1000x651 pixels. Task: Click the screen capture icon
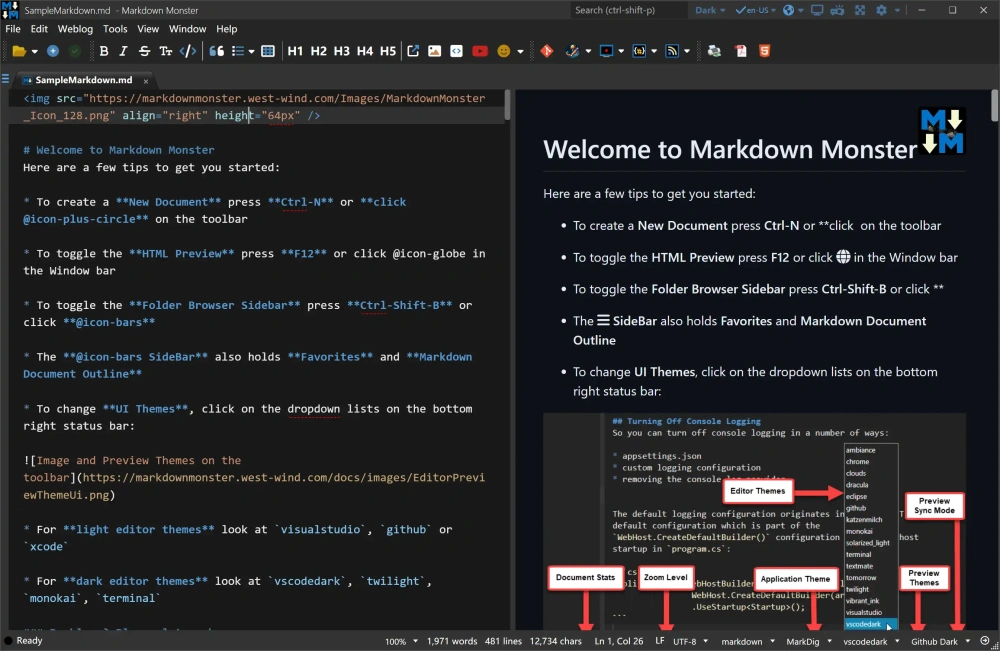tap(606, 51)
